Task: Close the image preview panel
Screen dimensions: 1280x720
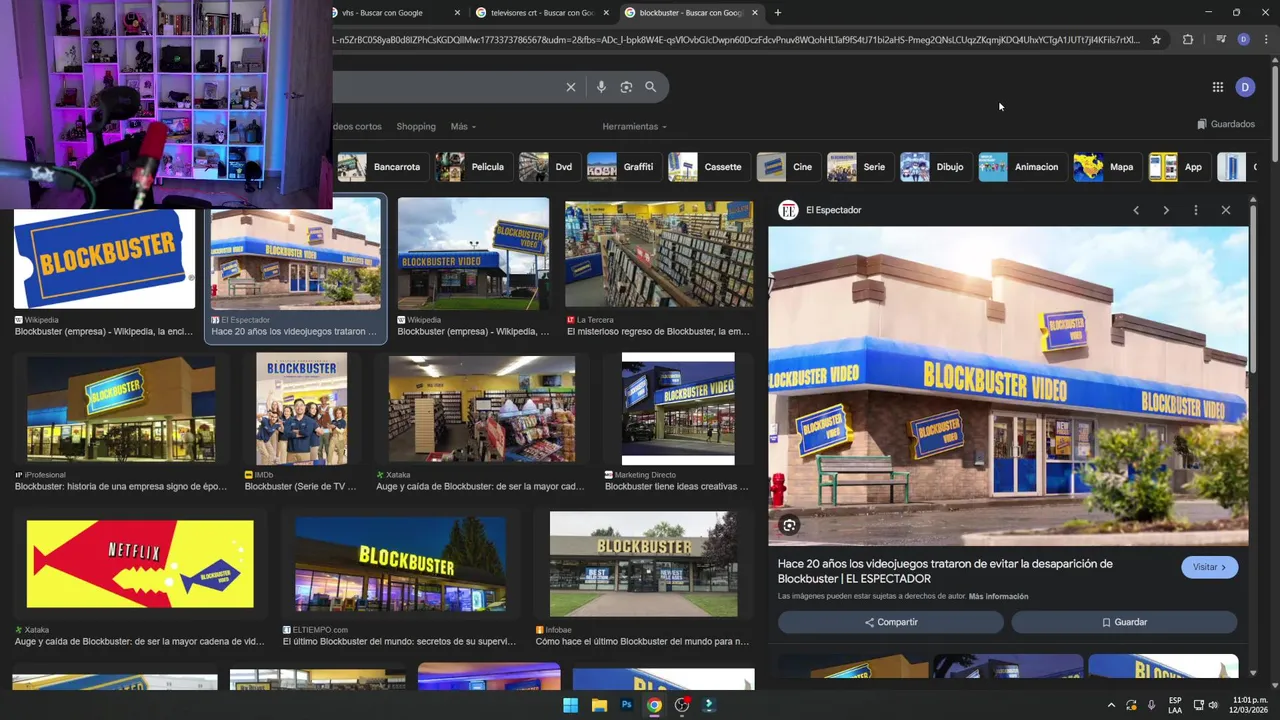Action: click(x=1226, y=210)
